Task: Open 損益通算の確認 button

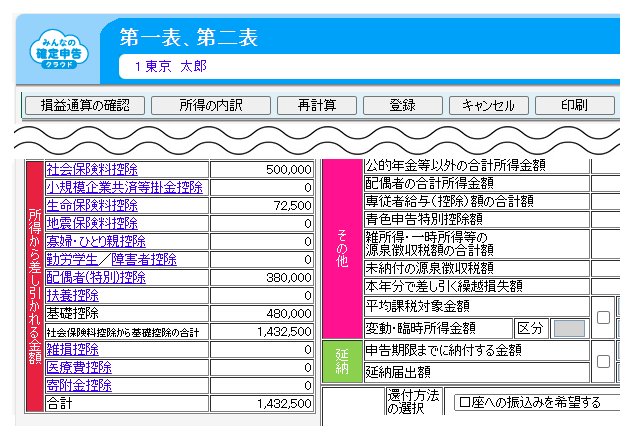Action: 85,105
